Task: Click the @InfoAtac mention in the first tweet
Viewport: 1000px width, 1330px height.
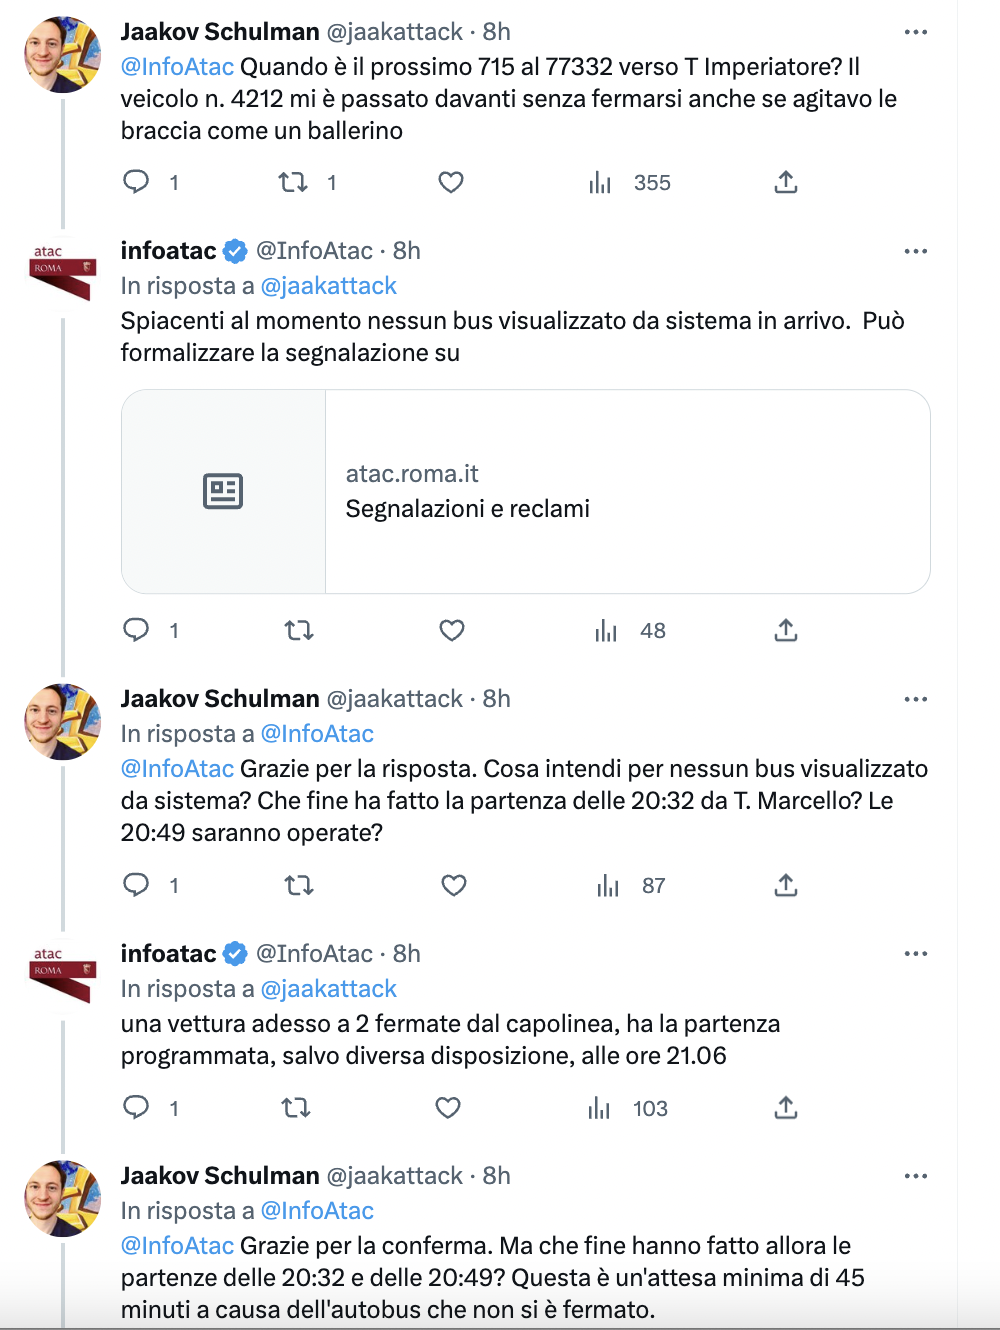Action: 177,67
